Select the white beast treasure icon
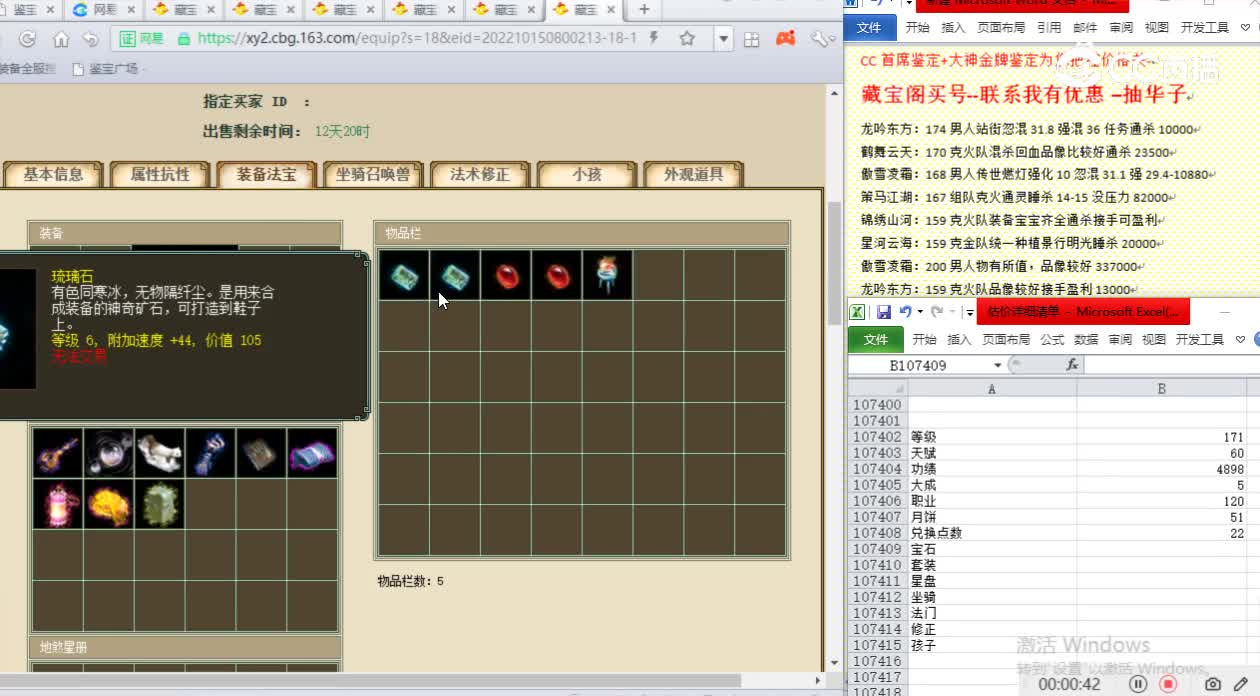Image resolution: width=1260 pixels, height=696 pixels. click(160, 454)
